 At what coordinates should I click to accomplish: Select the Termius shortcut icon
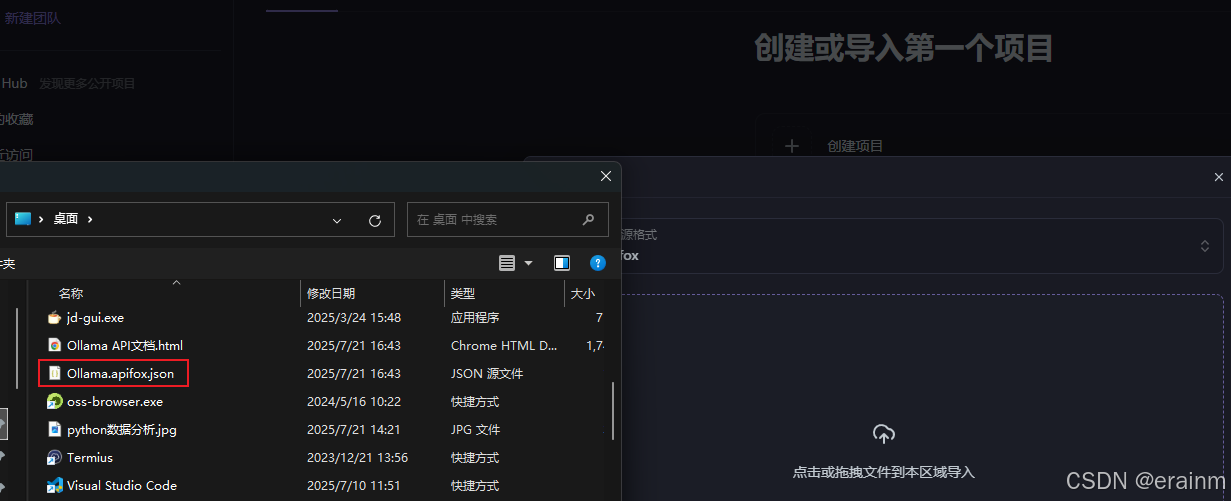(55, 457)
